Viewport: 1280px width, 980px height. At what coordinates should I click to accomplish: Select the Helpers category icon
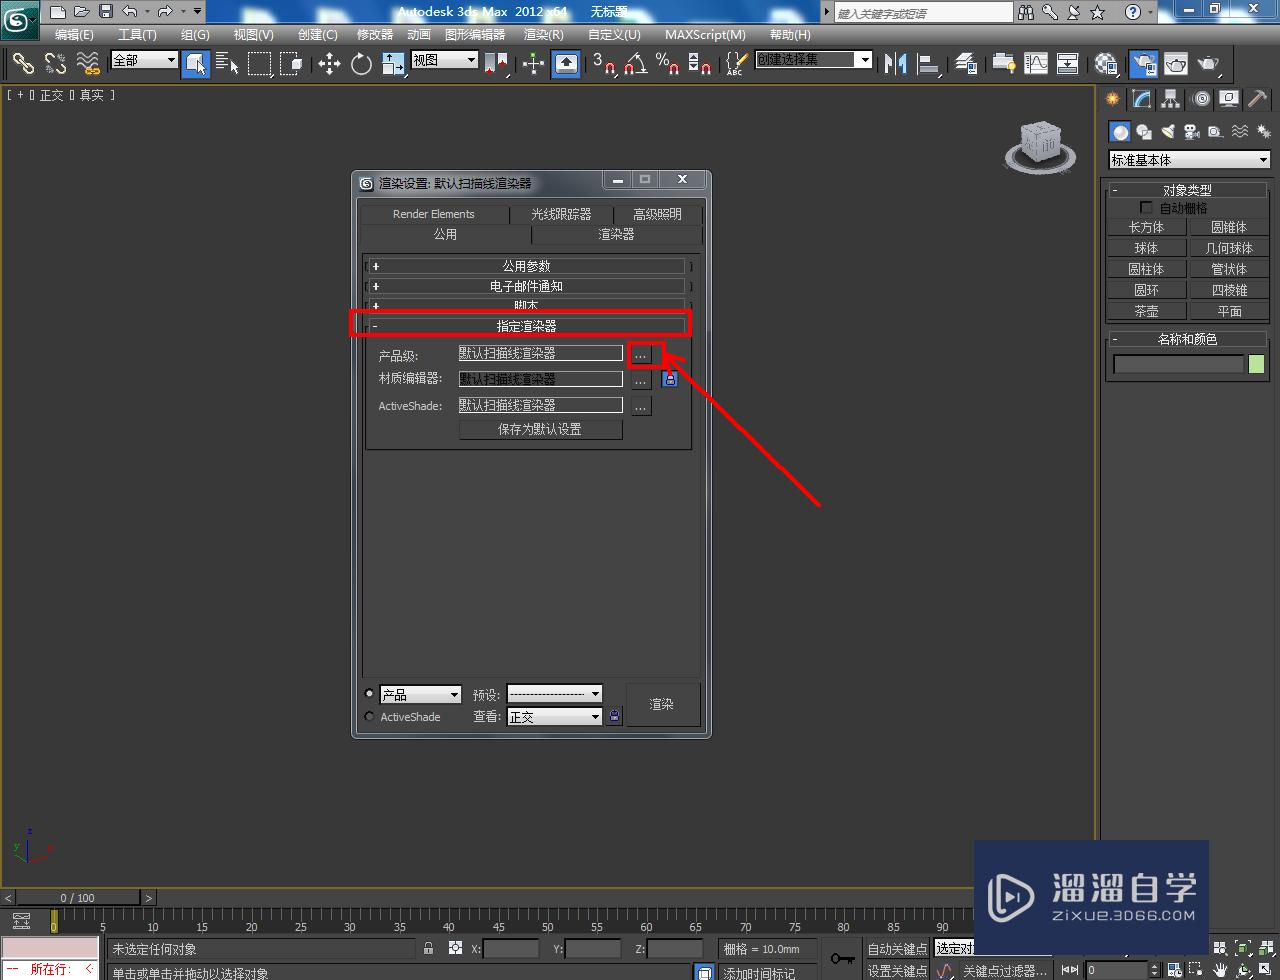(x=1215, y=132)
